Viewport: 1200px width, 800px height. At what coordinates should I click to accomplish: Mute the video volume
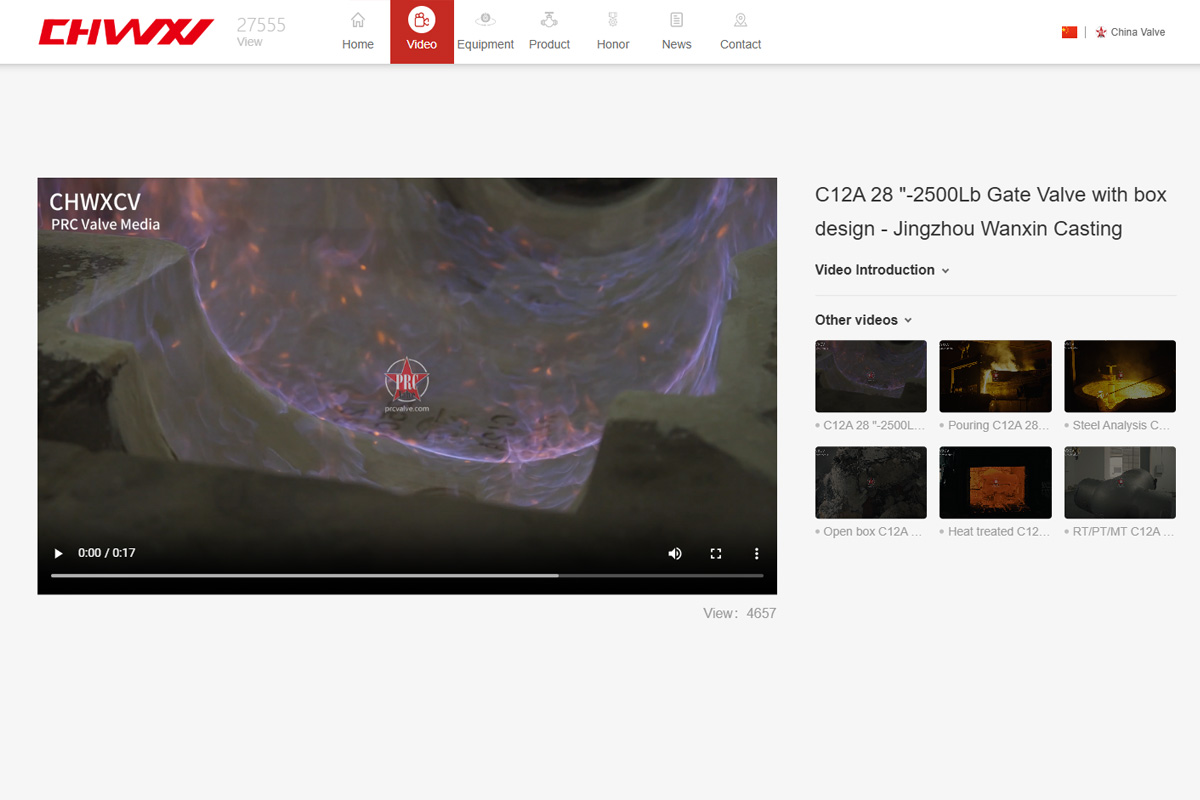click(675, 553)
